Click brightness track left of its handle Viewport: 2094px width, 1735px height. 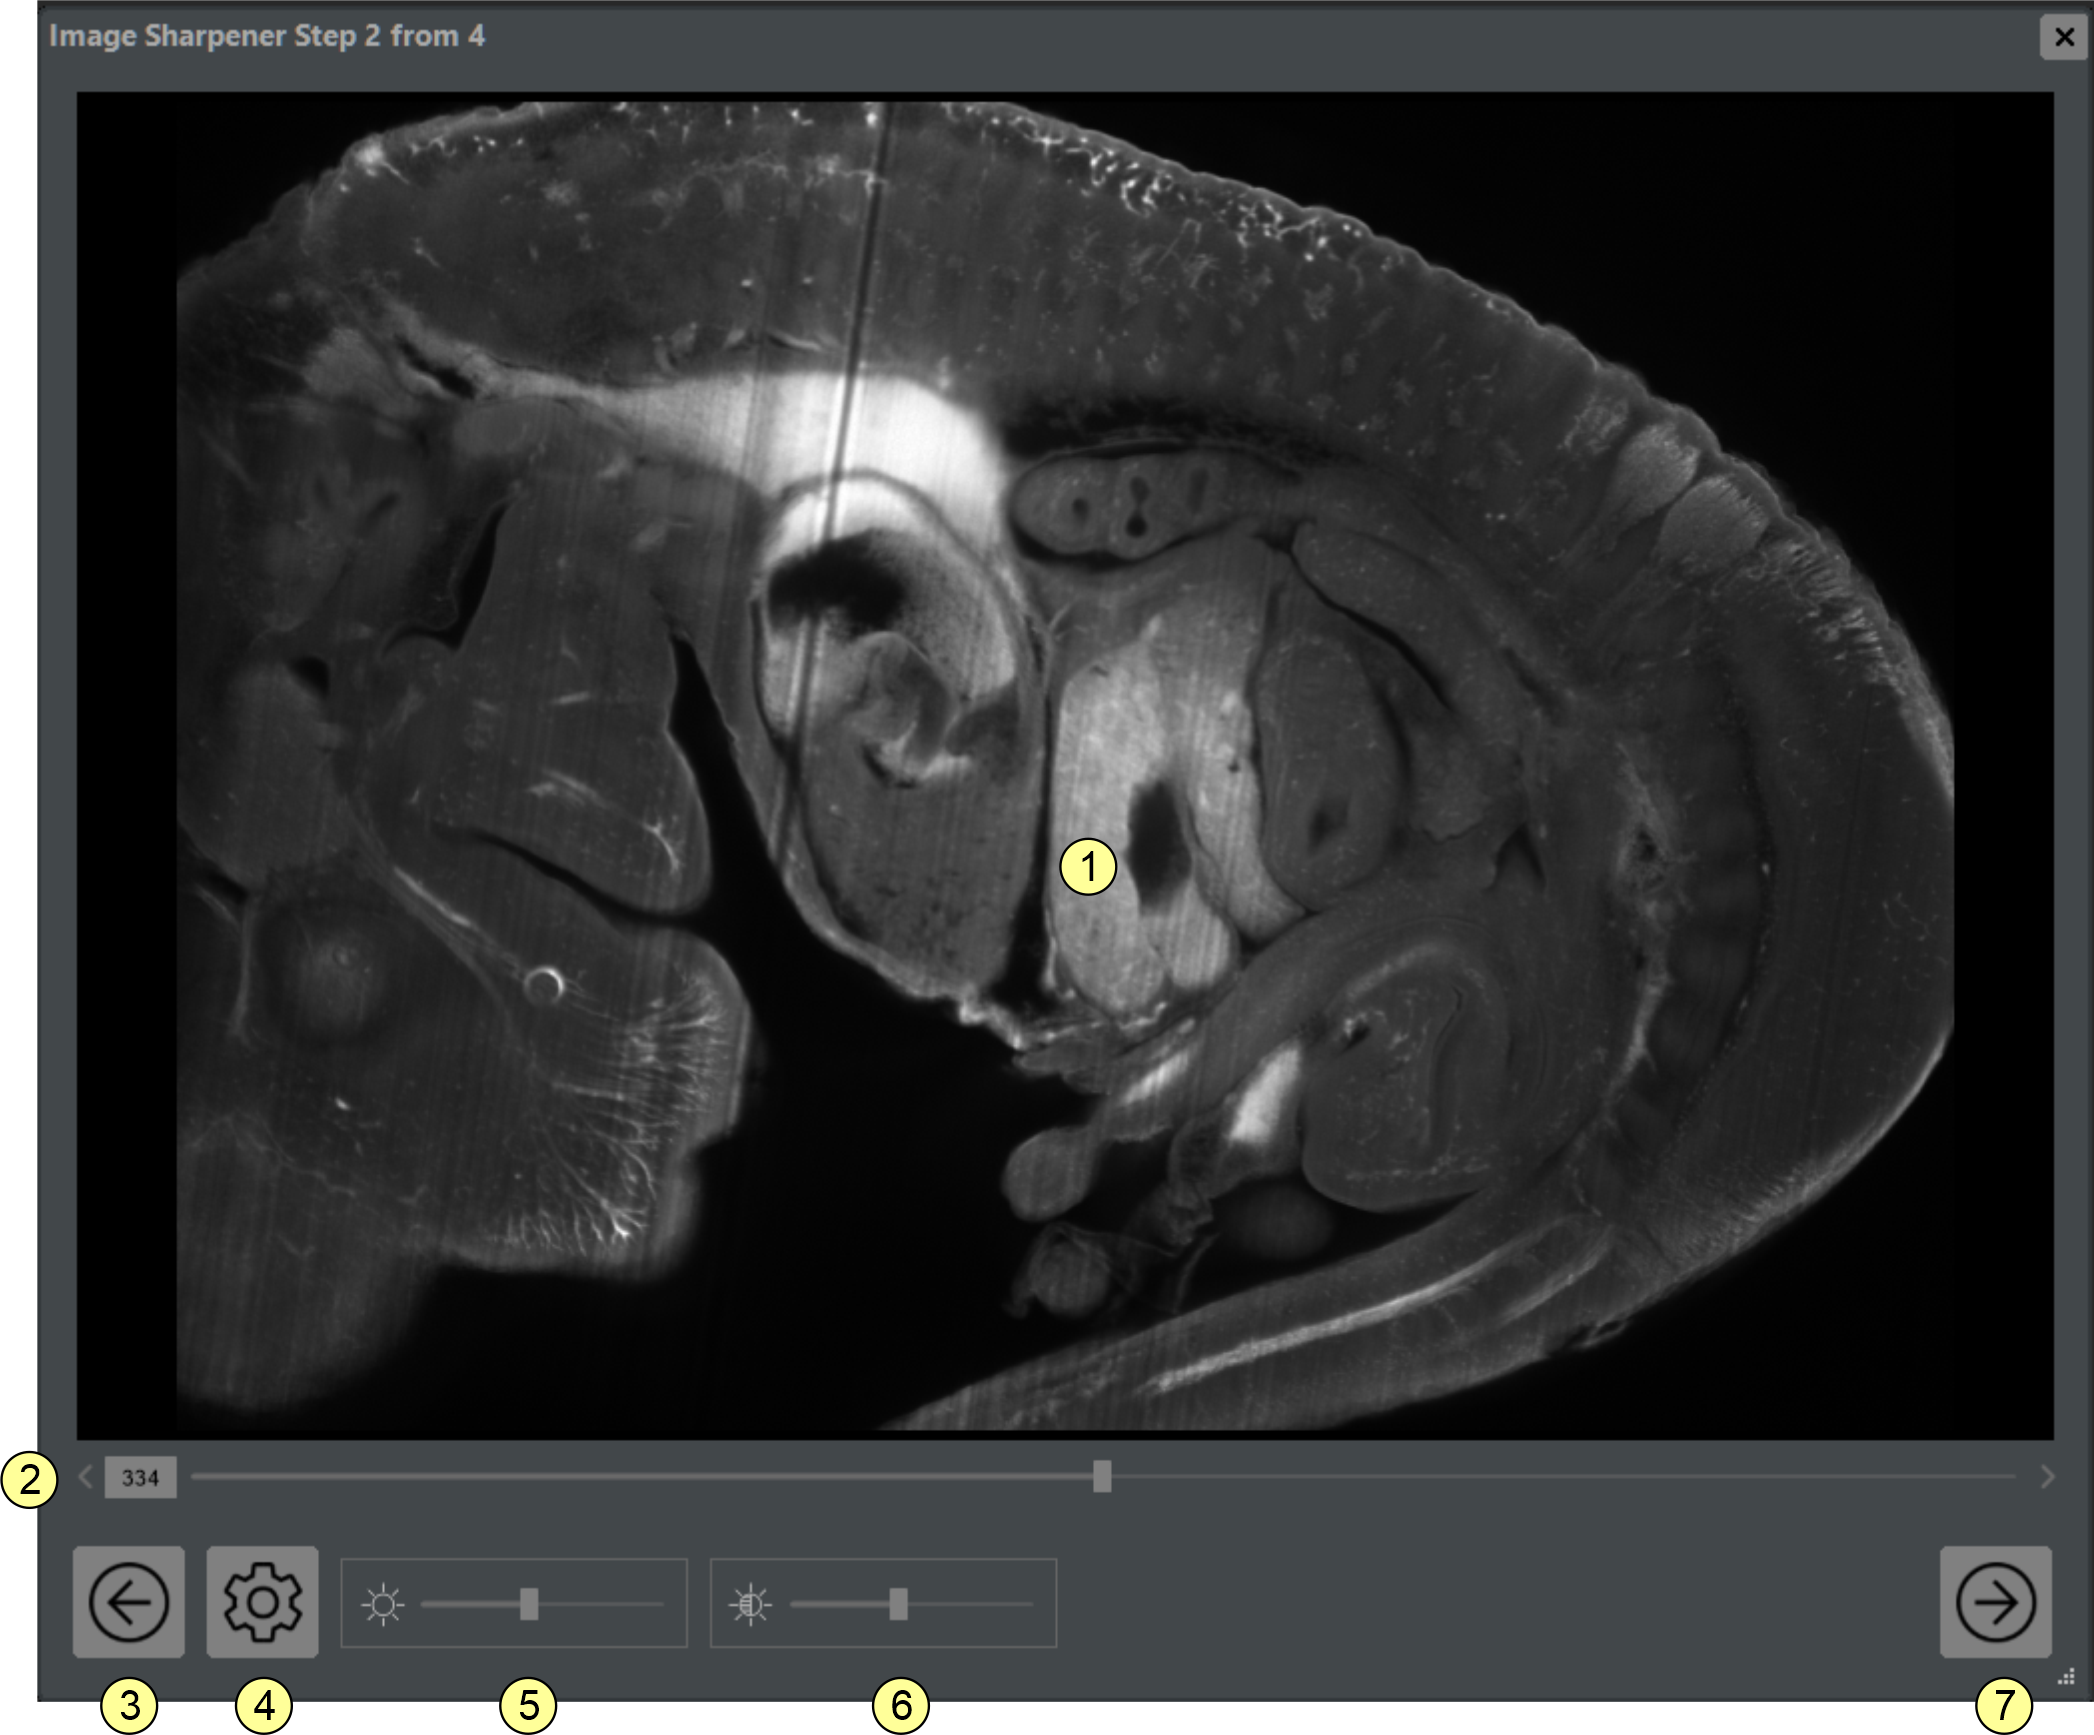(x=470, y=1604)
